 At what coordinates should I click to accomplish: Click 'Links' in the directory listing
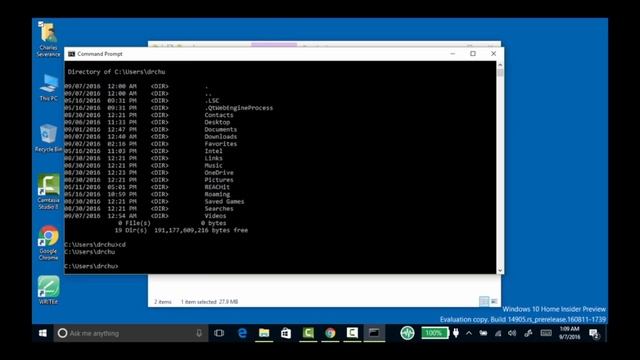(x=213, y=158)
